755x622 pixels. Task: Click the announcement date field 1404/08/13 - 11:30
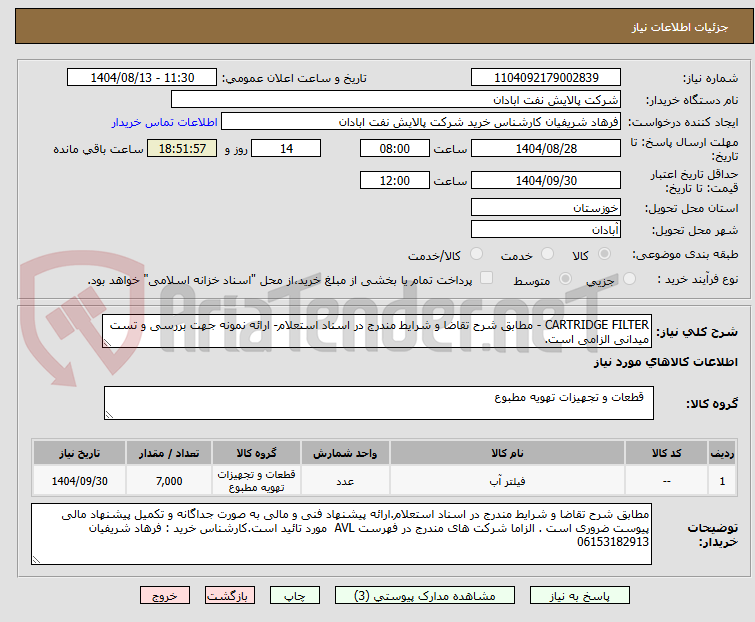pos(142,78)
